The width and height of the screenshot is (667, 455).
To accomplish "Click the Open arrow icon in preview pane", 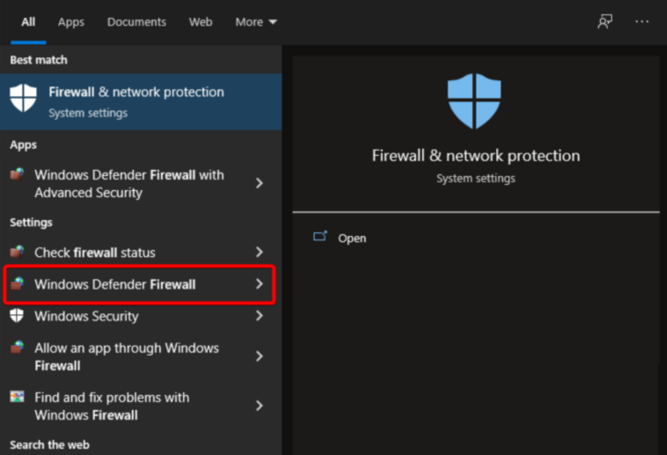I will (320, 236).
